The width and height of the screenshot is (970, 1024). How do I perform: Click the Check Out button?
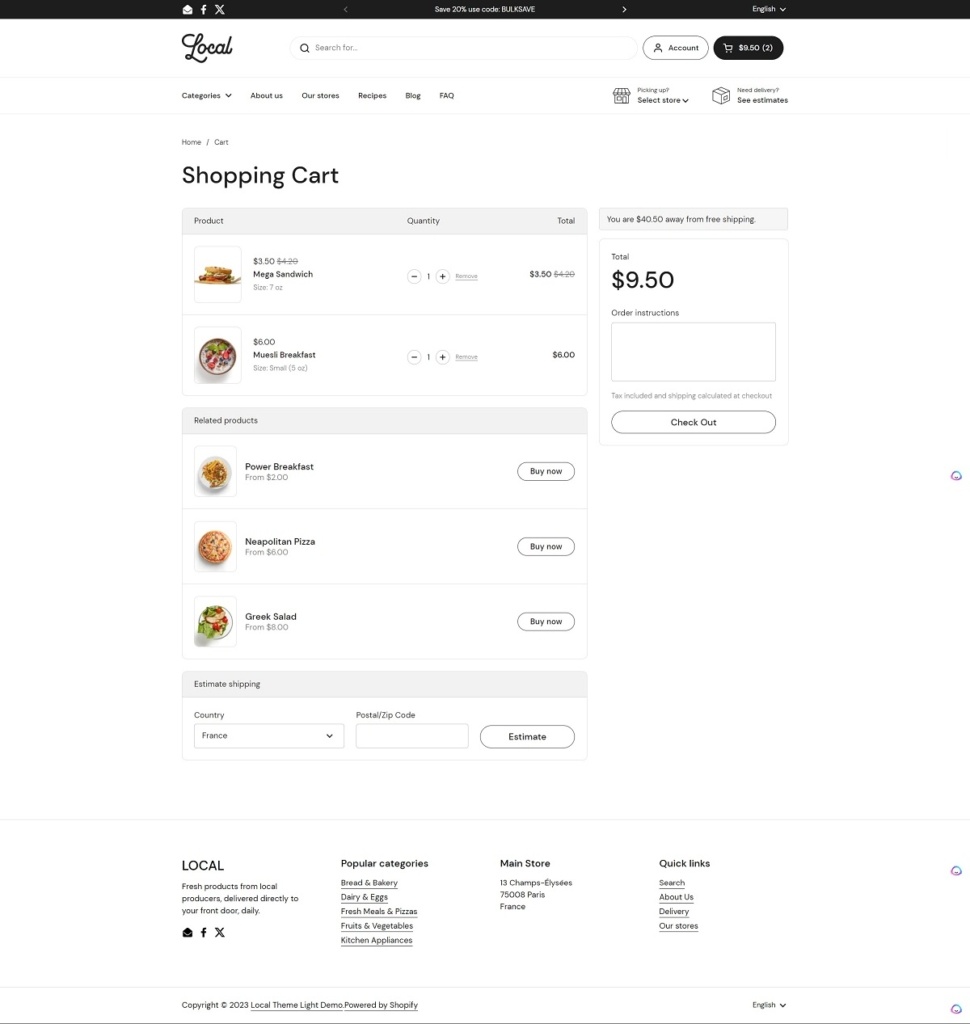point(693,422)
